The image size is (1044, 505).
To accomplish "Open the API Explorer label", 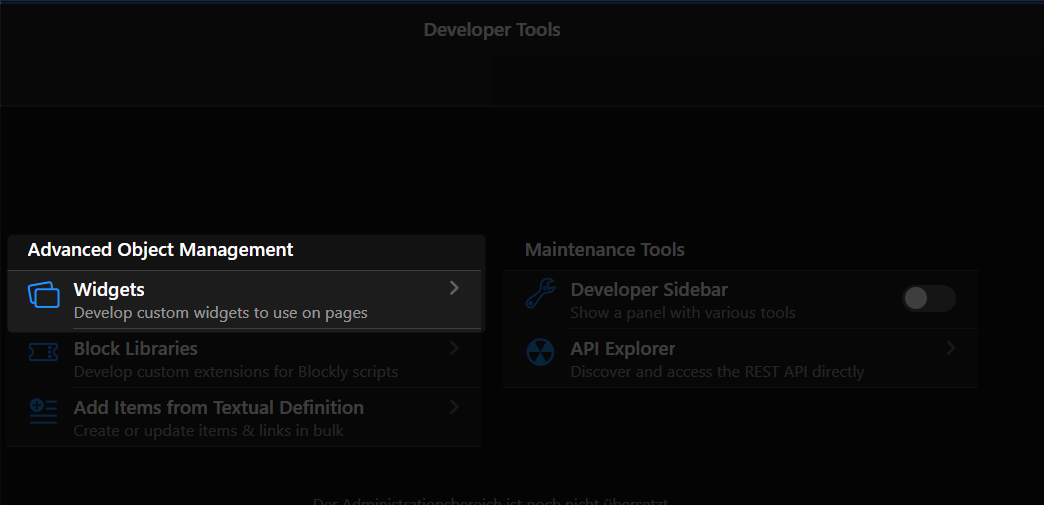I will pyautogui.click(x=622, y=349).
